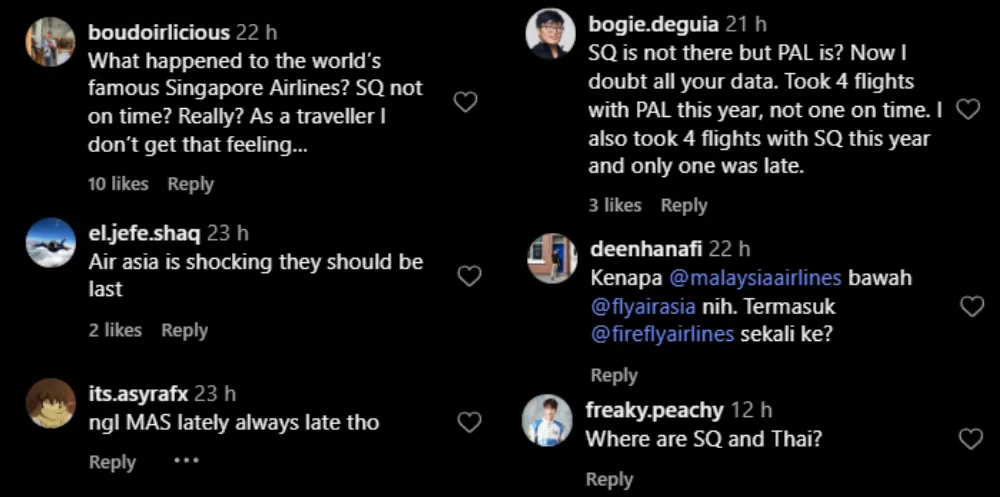Viewport: 1000px width, 497px height.
Task: Like its.asyrafx's comment about MAS
Action: click(469, 423)
